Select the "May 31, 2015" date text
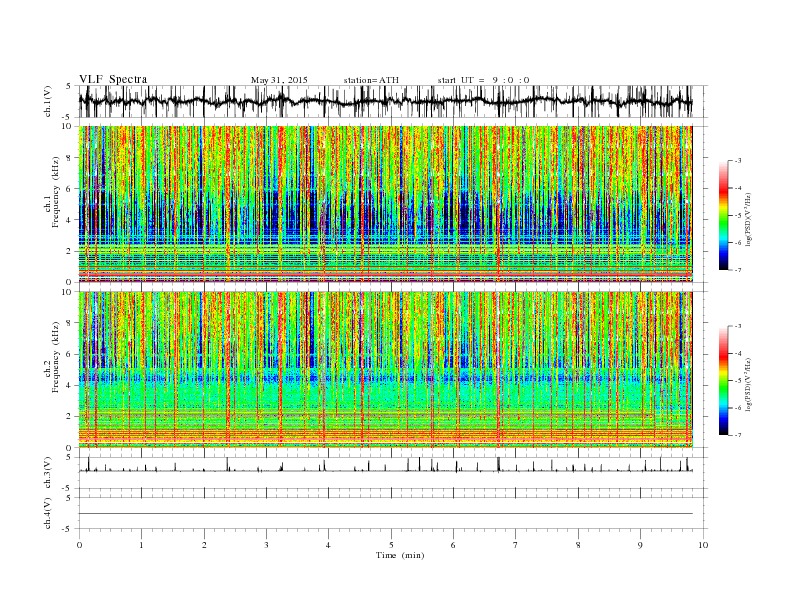This screenshot has height=612, width=792. (279, 80)
